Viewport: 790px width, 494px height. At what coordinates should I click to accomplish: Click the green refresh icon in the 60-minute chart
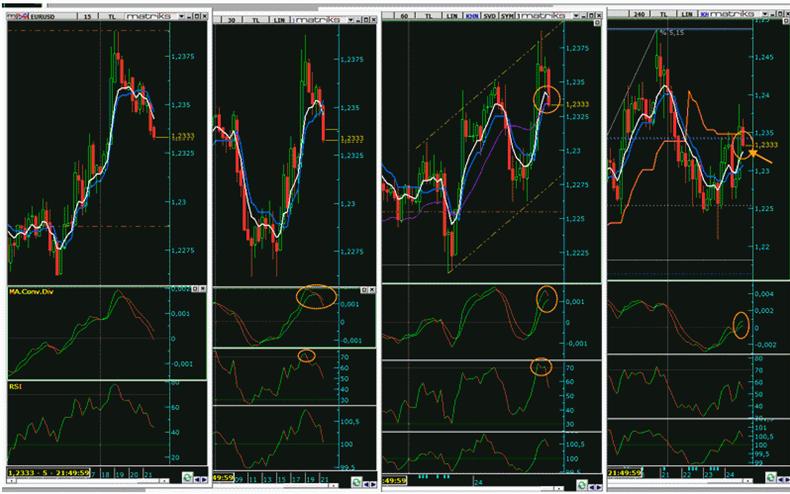click(580, 481)
